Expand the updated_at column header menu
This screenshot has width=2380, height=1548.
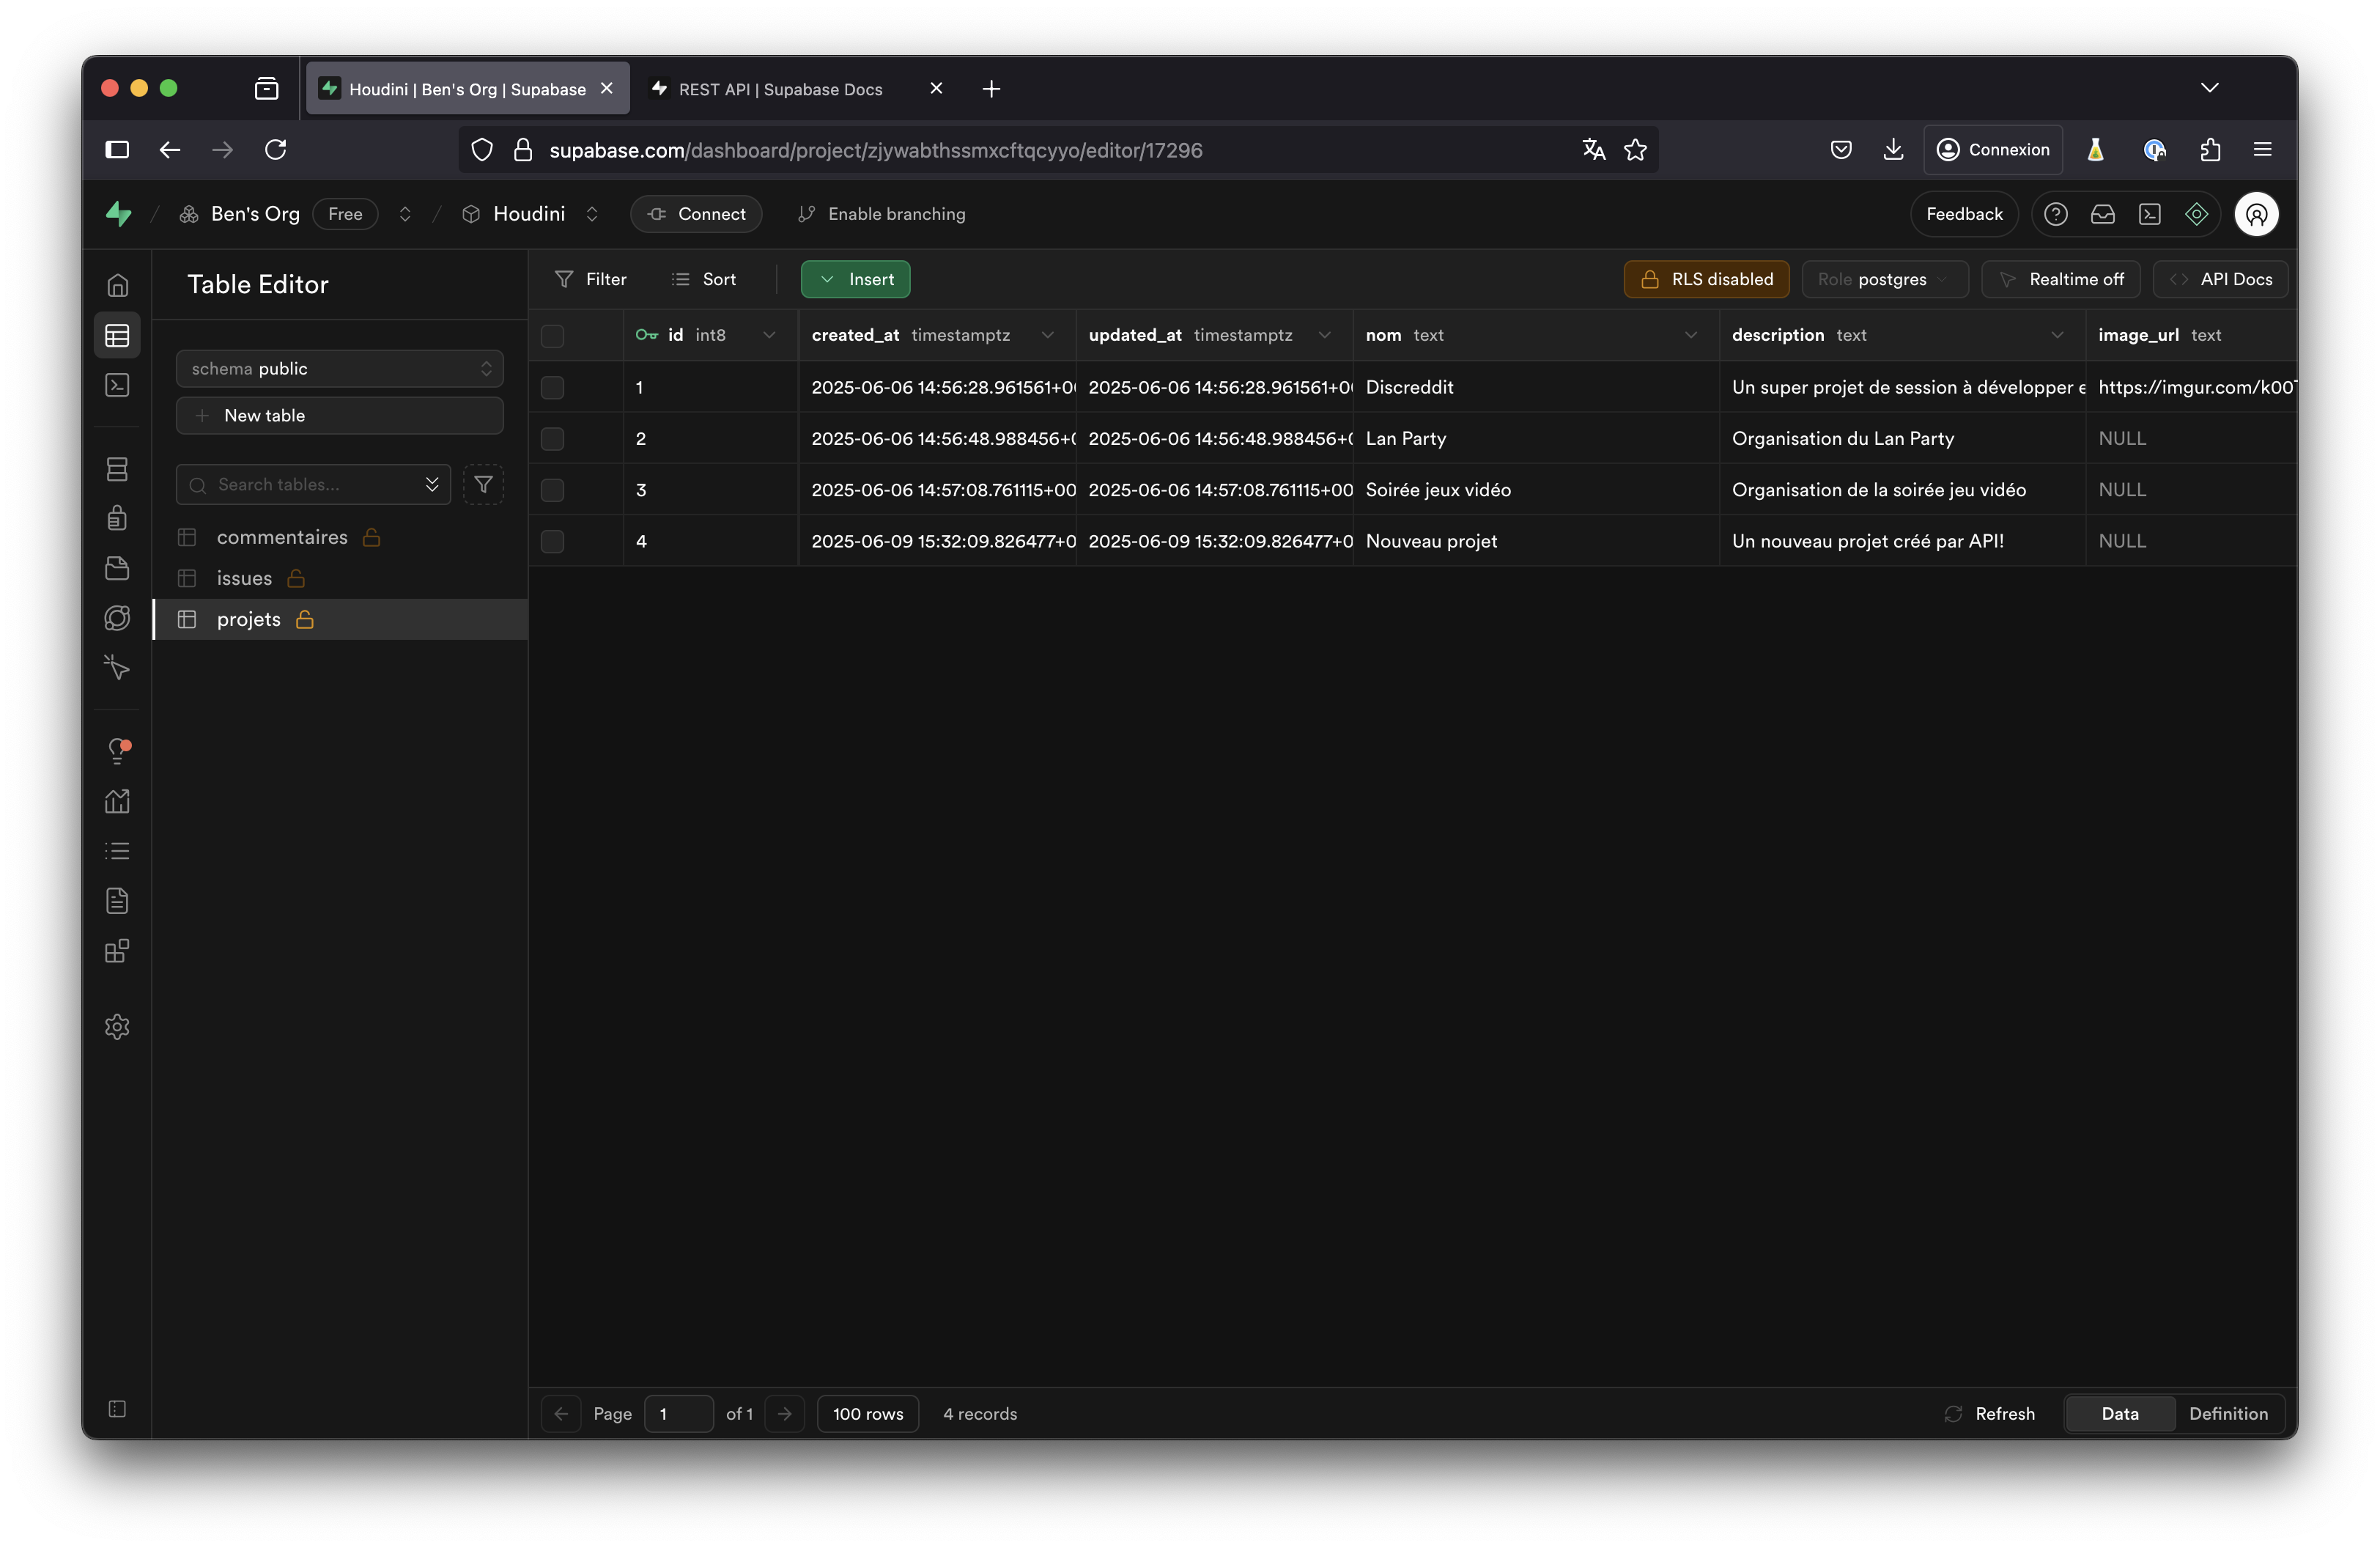[1324, 335]
